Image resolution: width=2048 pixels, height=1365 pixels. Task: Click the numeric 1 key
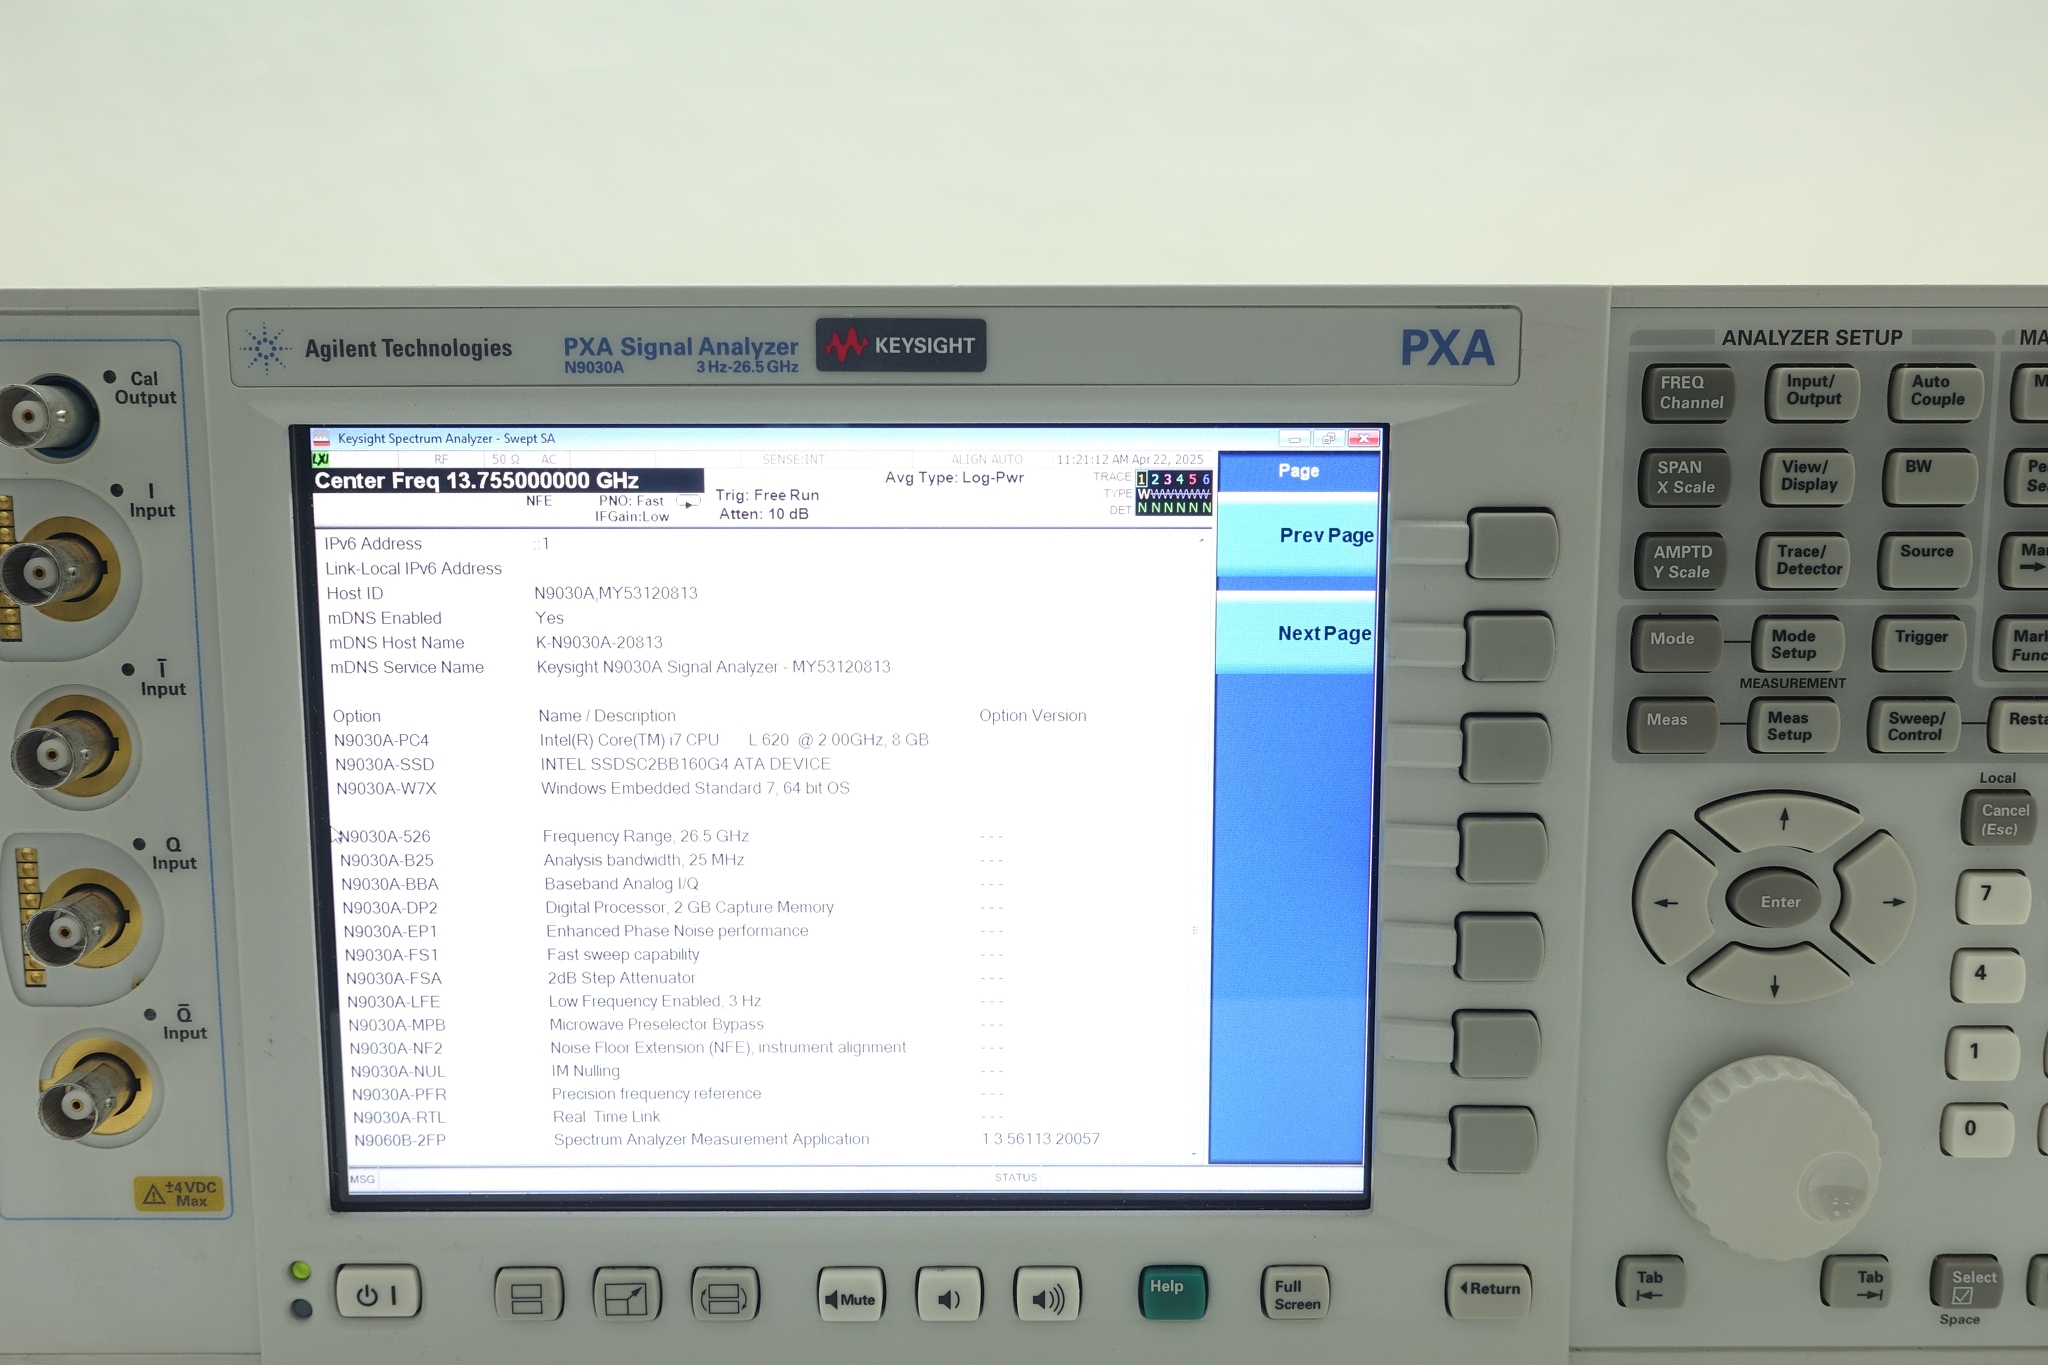[1980, 1052]
